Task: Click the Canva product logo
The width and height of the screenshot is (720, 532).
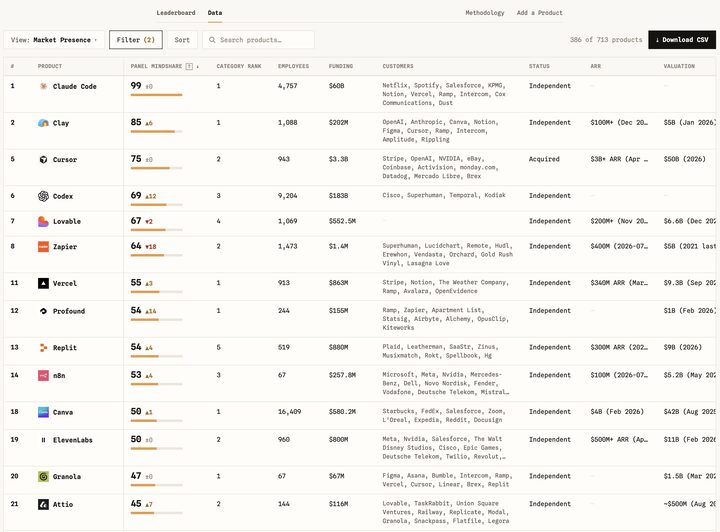Action: (x=43, y=412)
